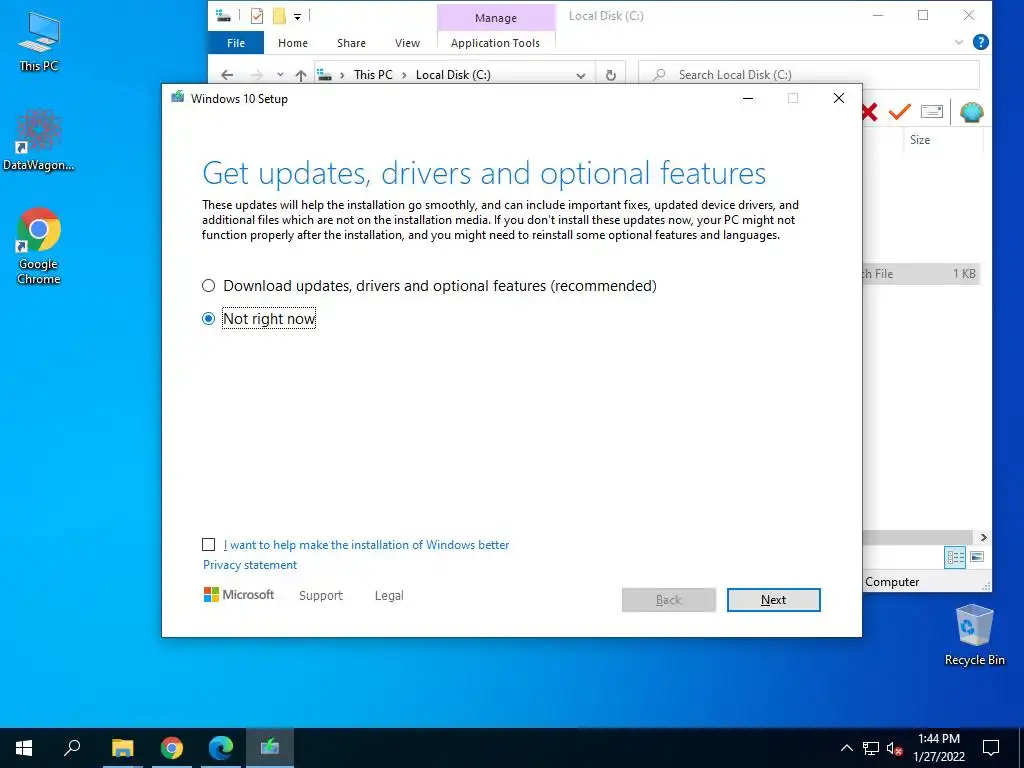Open Explorer help question mark
1024x768 pixels.
pyautogui.click(x=980, y=42)
